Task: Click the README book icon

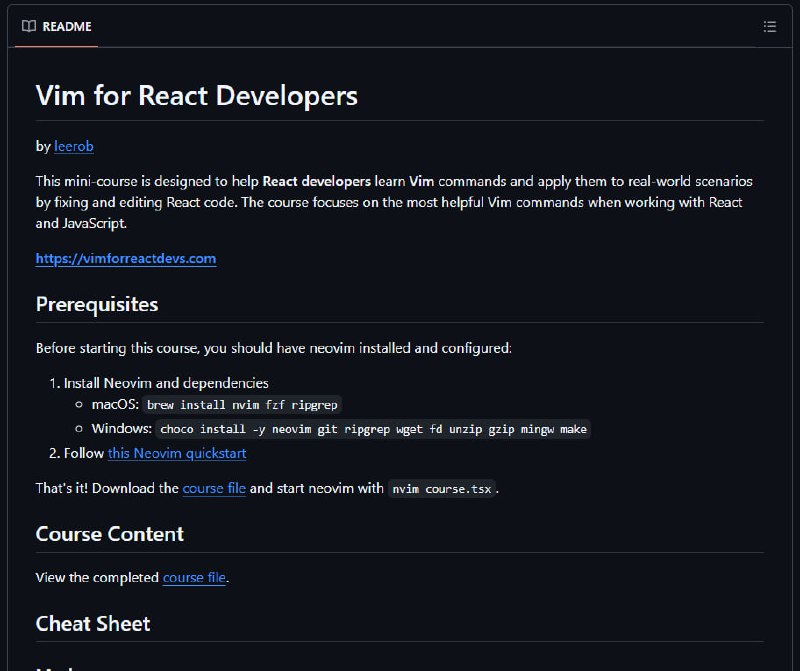Action: (29, 26)
